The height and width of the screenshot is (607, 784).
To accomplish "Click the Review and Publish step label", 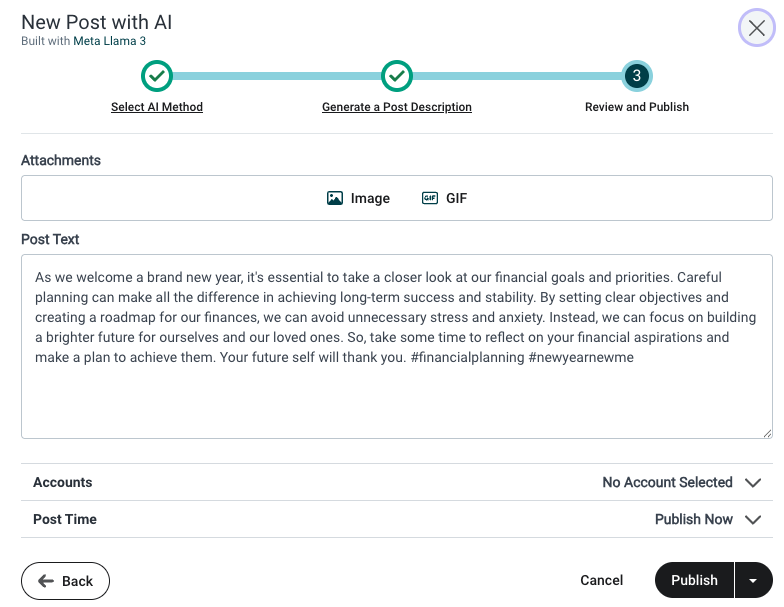I will point(637,107).
